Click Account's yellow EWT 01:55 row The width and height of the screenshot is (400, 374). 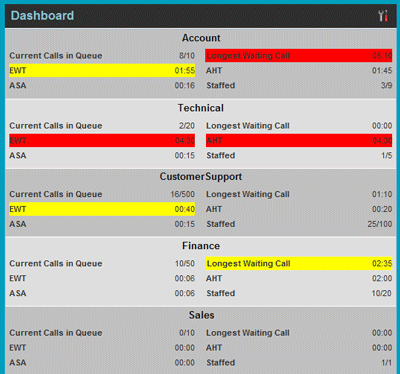click(102, 71)
